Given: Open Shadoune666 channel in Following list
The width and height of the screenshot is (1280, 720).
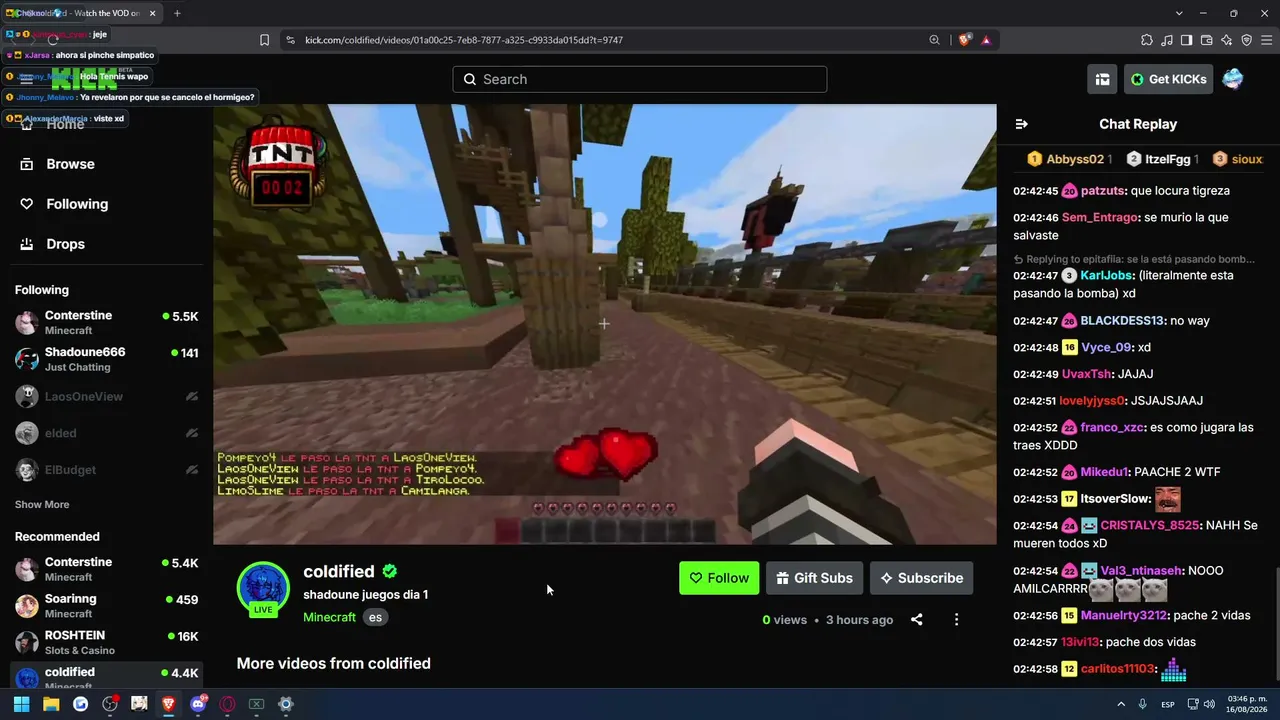Looking at the screenshot, I should click(x=106, y=359).
